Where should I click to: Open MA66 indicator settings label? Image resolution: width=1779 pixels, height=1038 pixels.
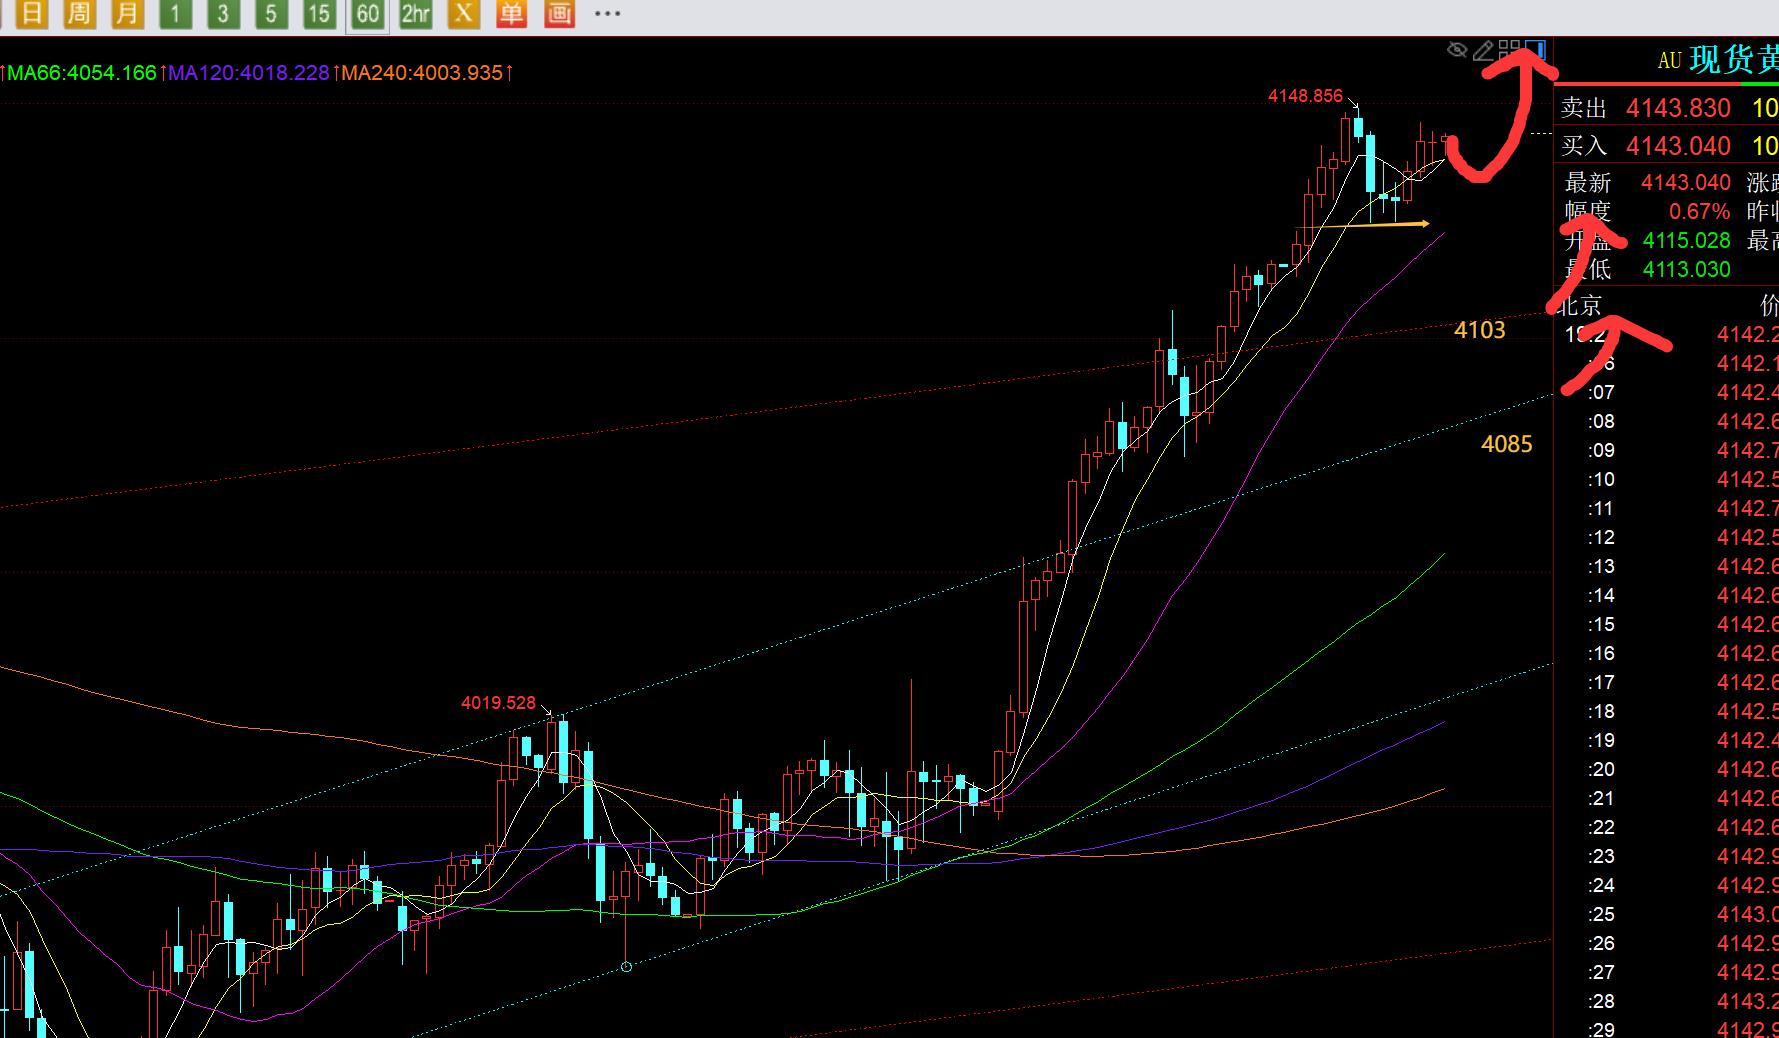click(x=82, y=73)
